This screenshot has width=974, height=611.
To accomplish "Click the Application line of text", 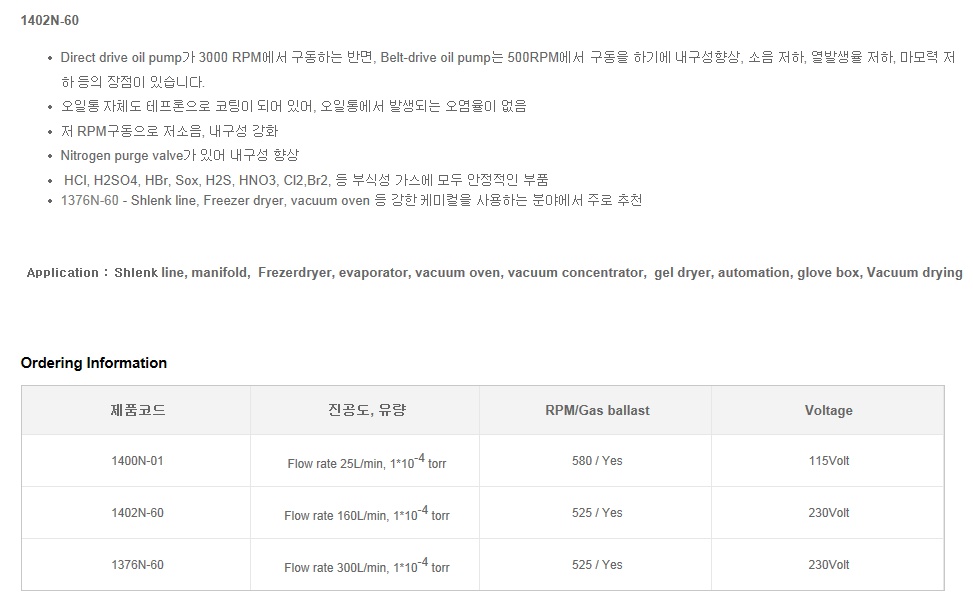I will pyautogui.click(x=494, y=273).
